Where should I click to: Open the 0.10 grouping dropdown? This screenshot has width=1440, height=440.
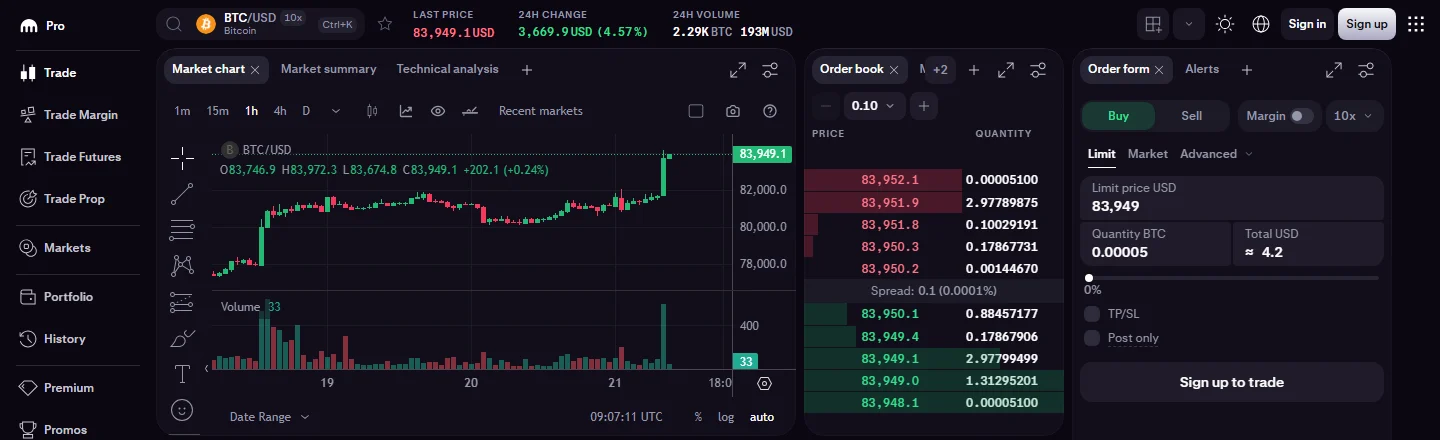[x=875, y=105]
